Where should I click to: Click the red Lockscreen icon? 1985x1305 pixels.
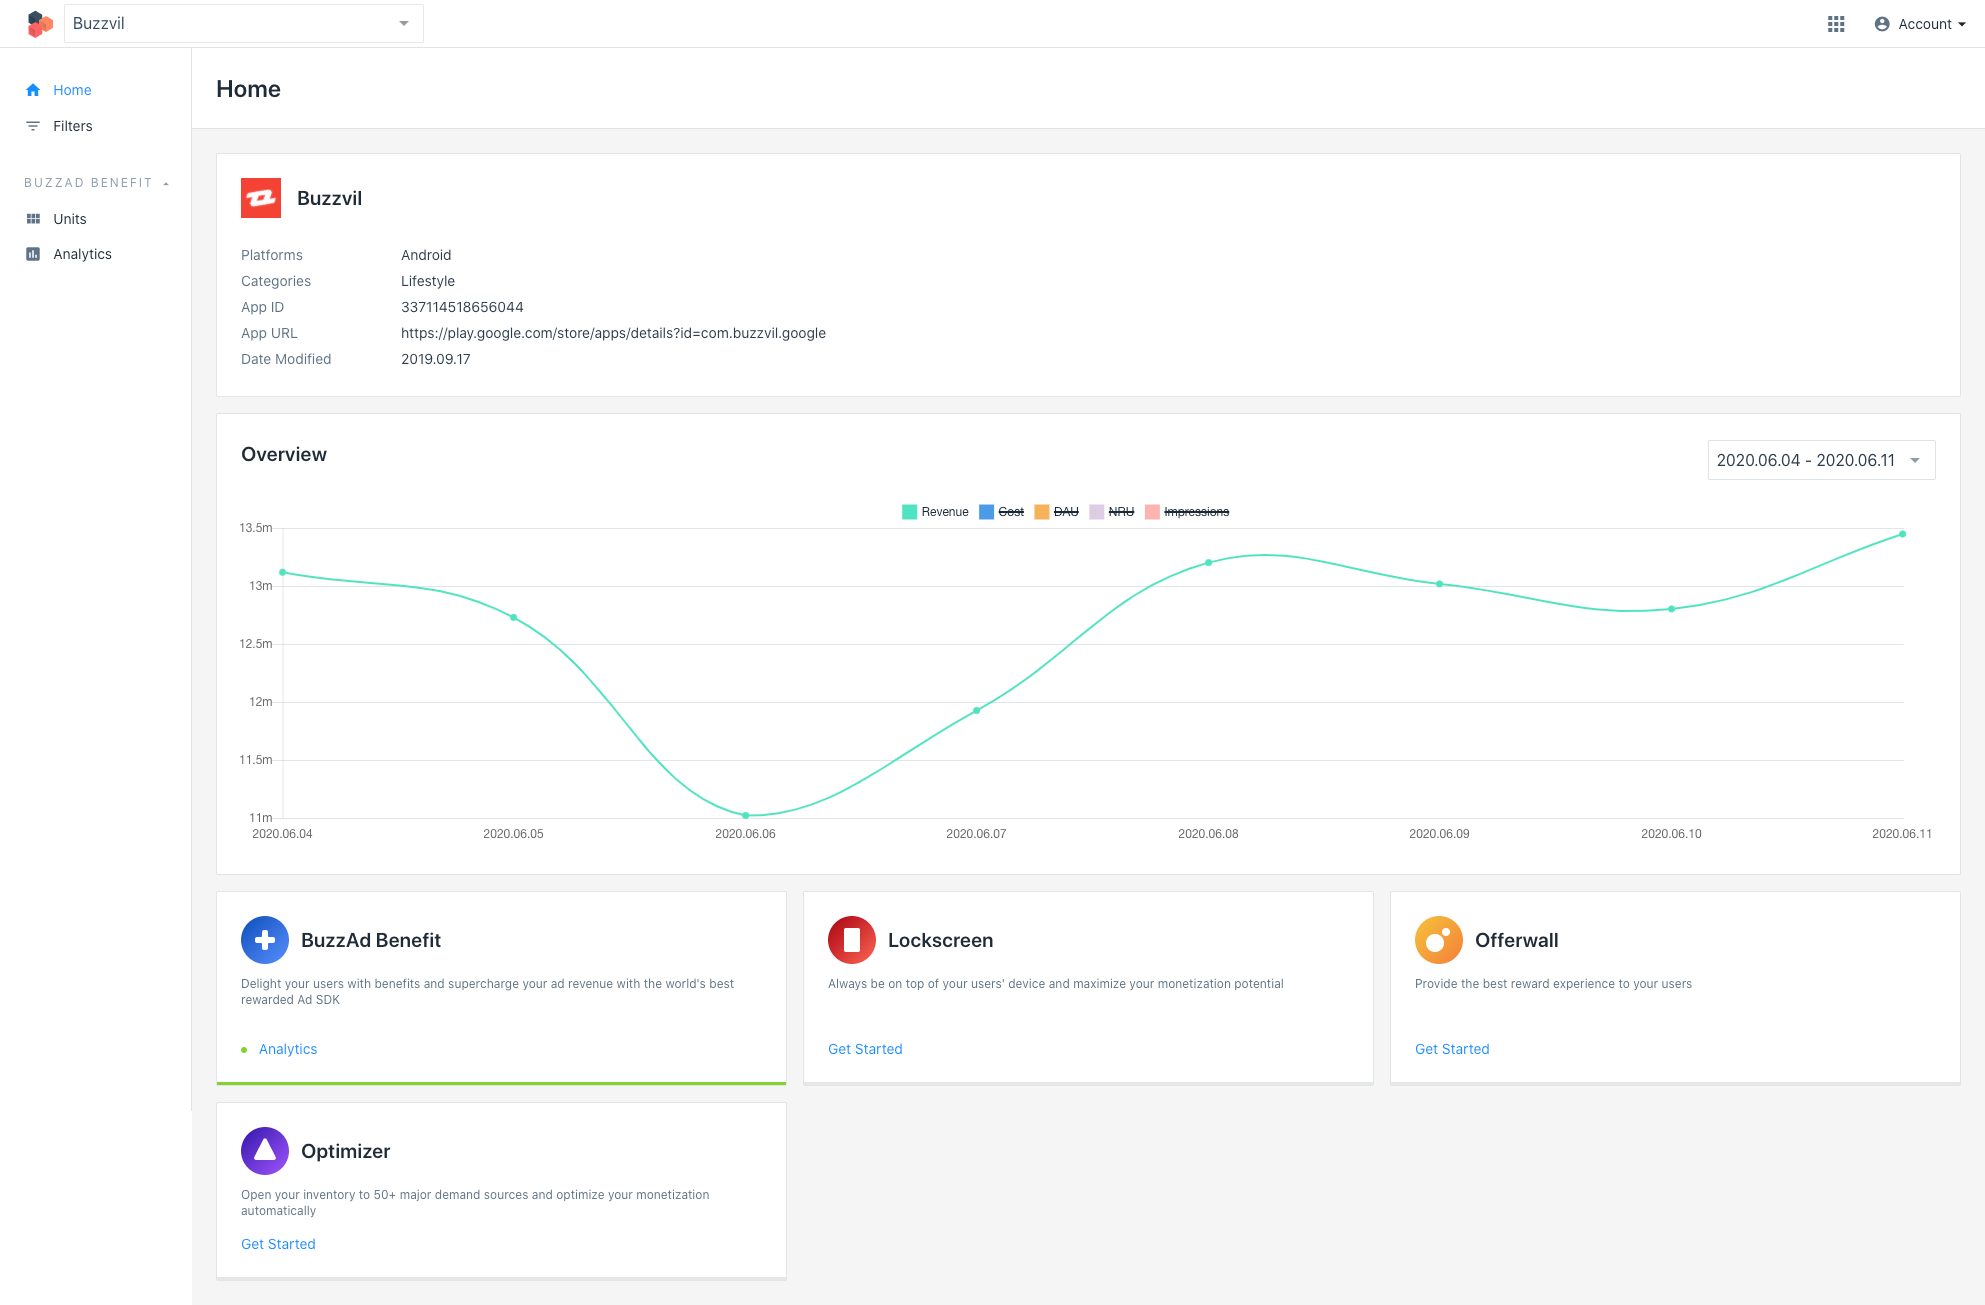pyautogui.click(x=852, y=940)
